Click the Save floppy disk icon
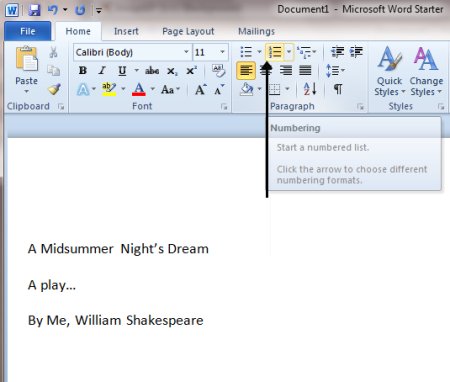Viewport: 450px width, 382px height. pyautogui.click(x=34, y=10)
